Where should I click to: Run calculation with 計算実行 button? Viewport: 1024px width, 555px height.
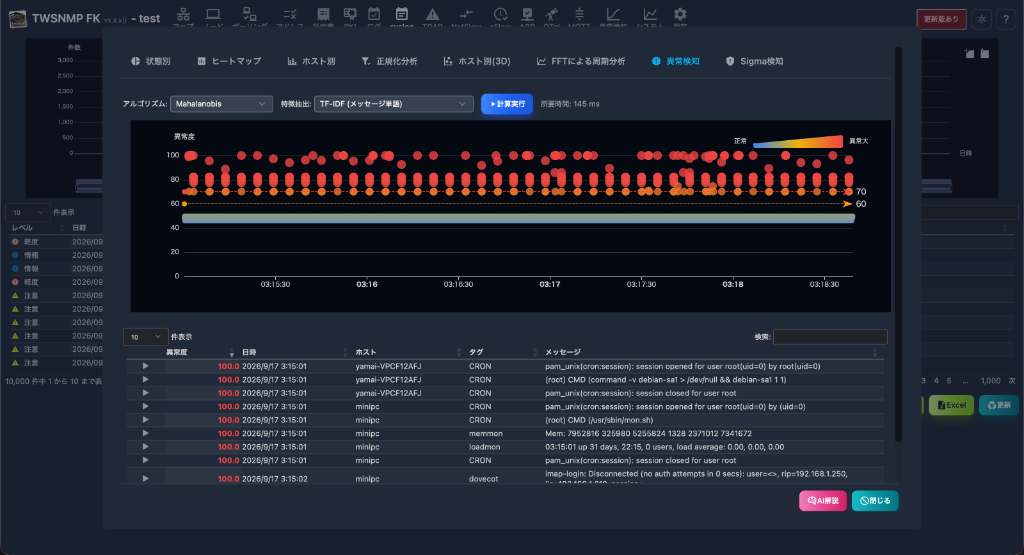(507, 104)
